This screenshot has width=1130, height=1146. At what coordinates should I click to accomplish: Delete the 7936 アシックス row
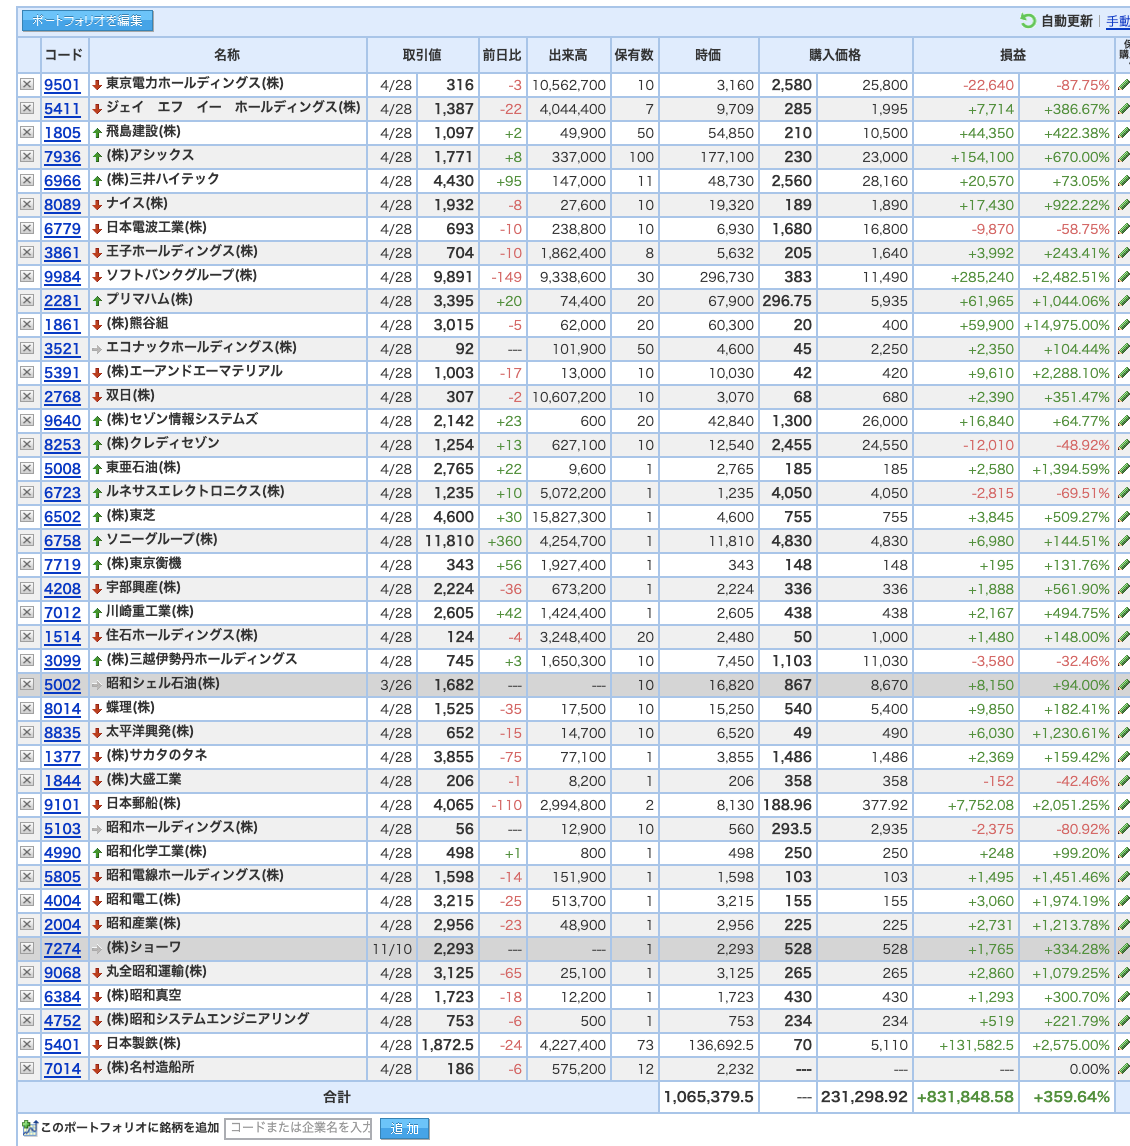click(27, 156)
